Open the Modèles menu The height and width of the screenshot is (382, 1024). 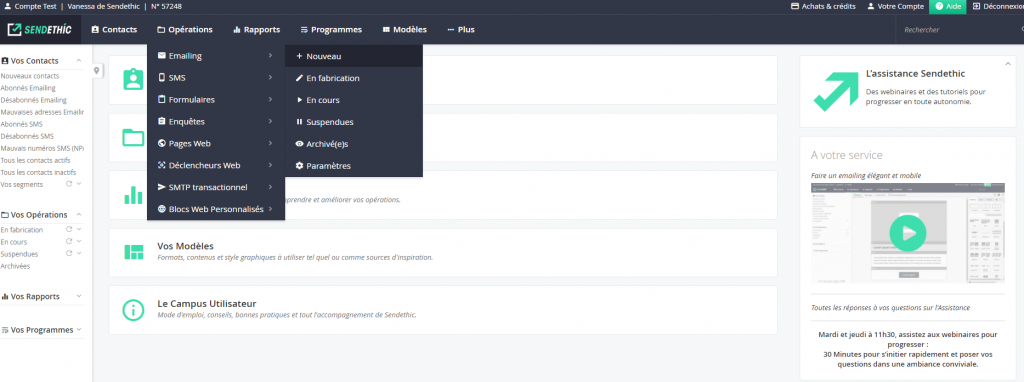pyautogui.click(x=405, y=29)
